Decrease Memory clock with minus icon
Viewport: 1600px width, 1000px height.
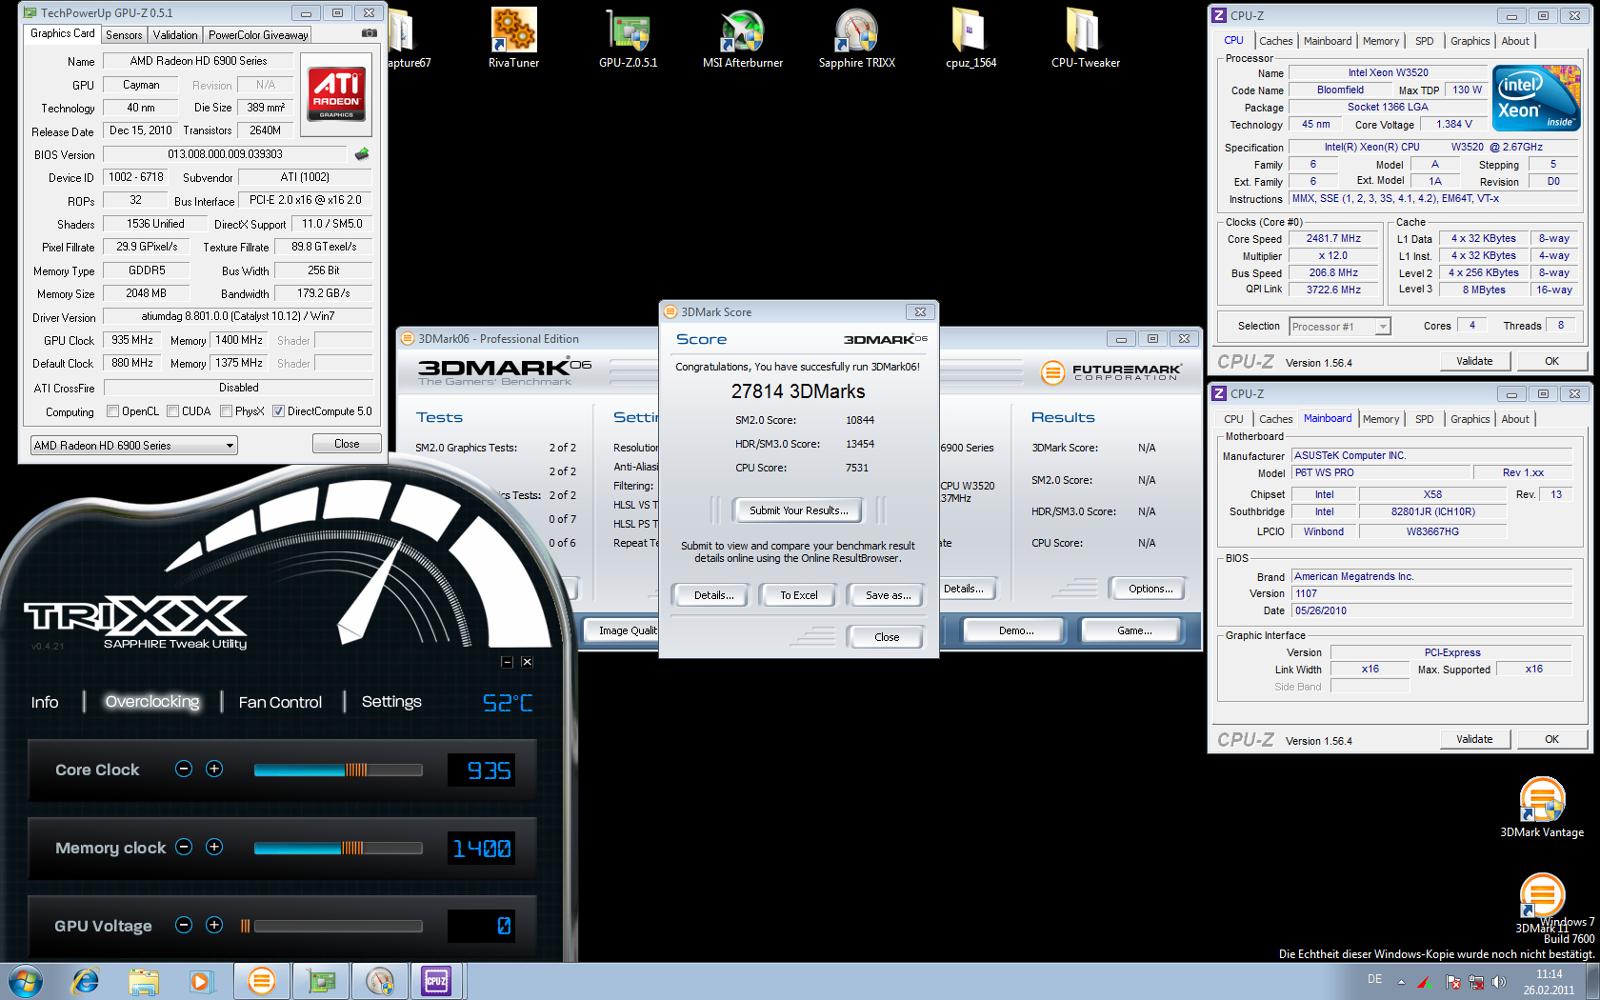[183, 847]
